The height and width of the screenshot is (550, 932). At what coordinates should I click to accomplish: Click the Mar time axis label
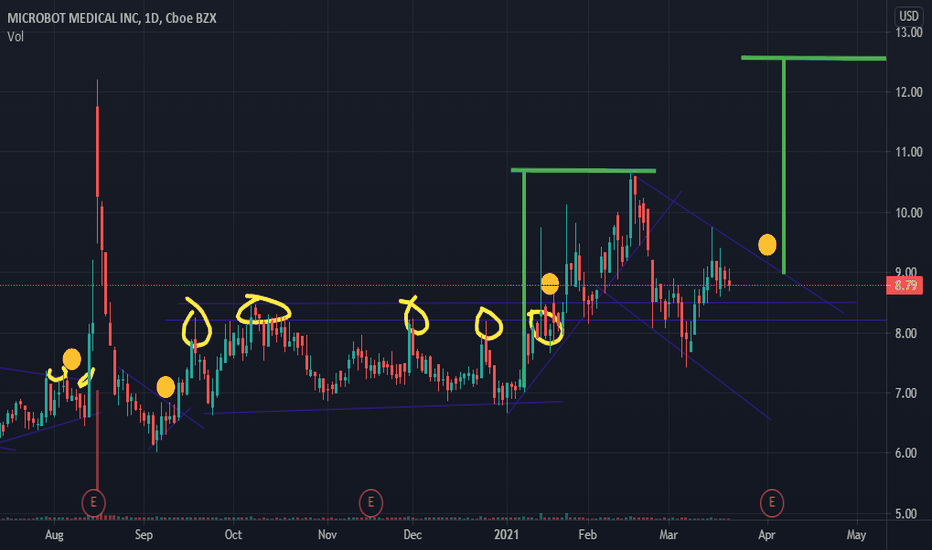tap(669, 535)
